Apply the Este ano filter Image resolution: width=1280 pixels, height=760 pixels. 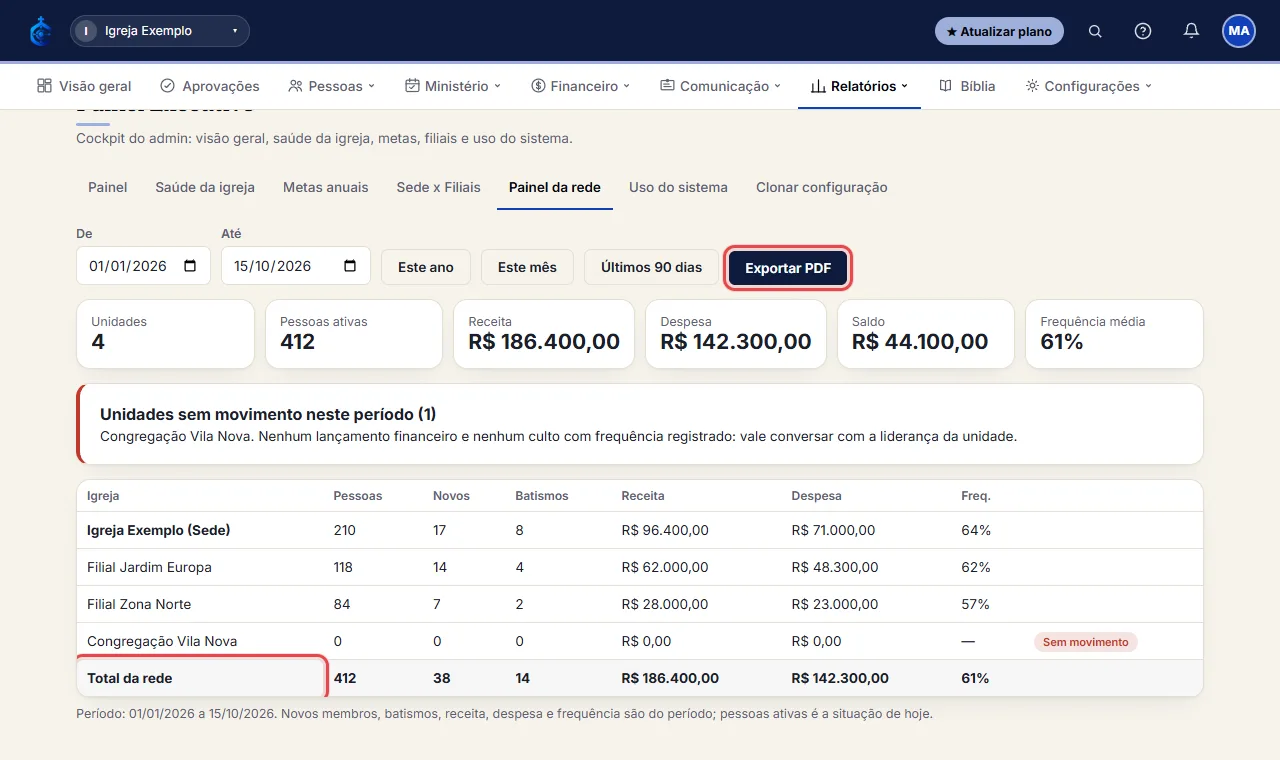pos(426,267)
